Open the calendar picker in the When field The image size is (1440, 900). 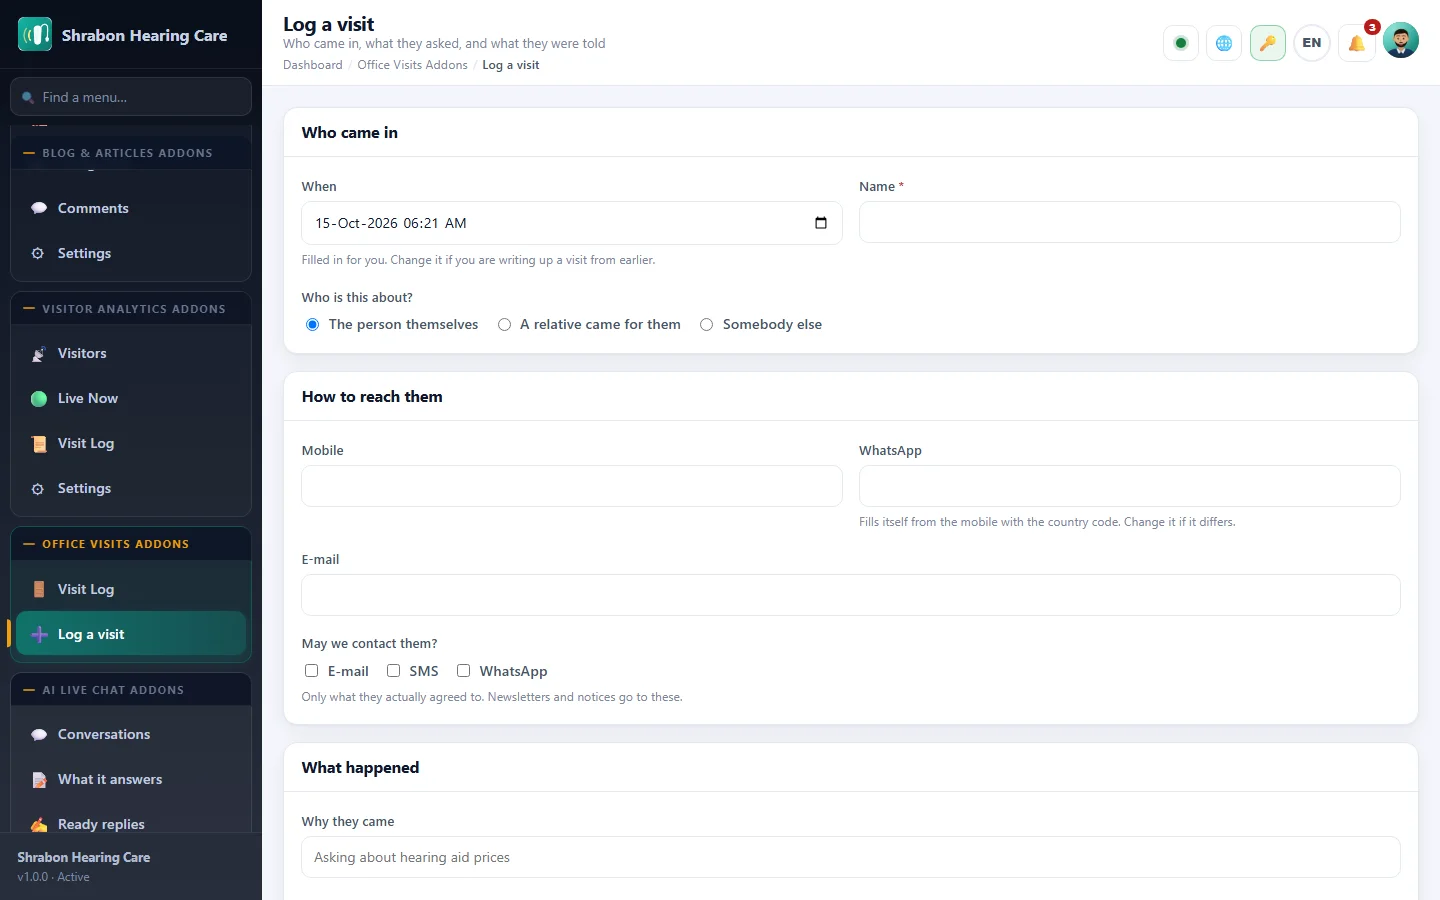point(821,223)
